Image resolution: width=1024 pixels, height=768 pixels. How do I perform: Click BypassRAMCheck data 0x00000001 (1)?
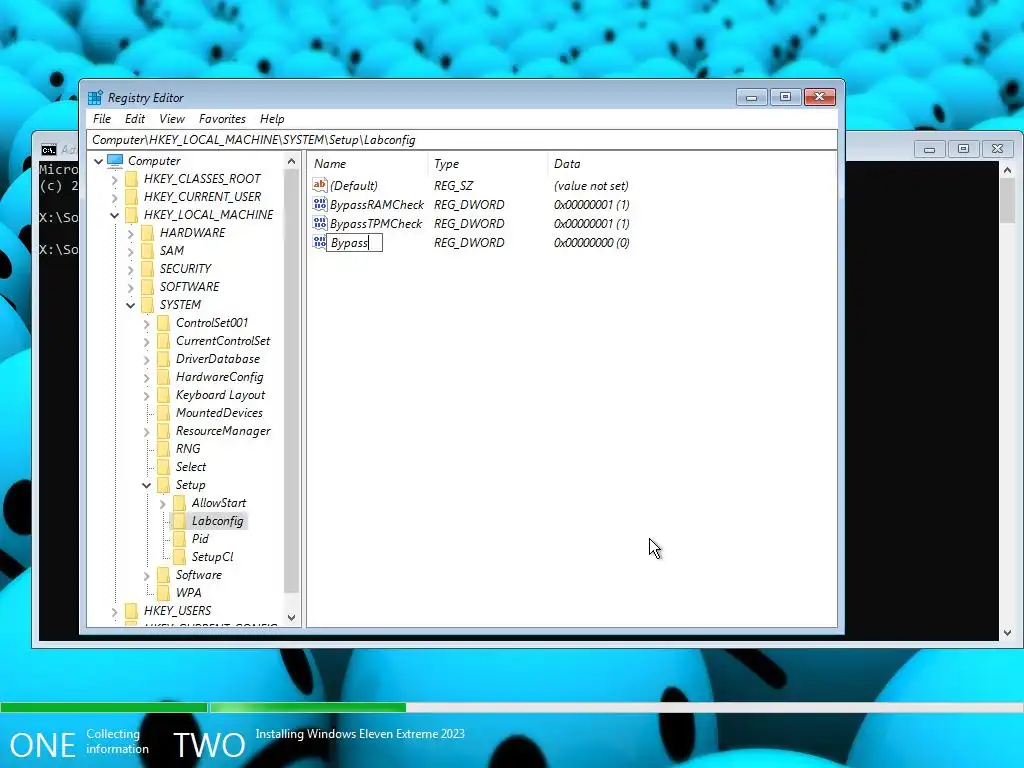tap(592, 204)
